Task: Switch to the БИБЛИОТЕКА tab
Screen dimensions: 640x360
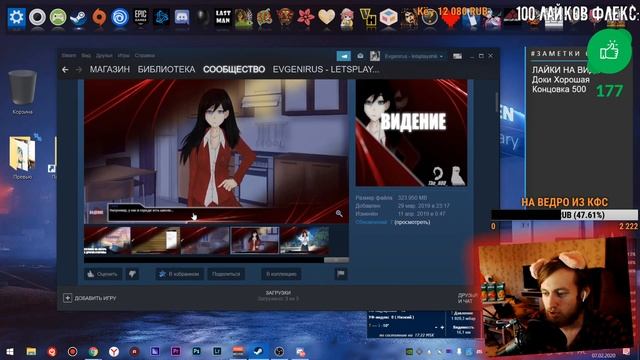Action: point(167,69)
